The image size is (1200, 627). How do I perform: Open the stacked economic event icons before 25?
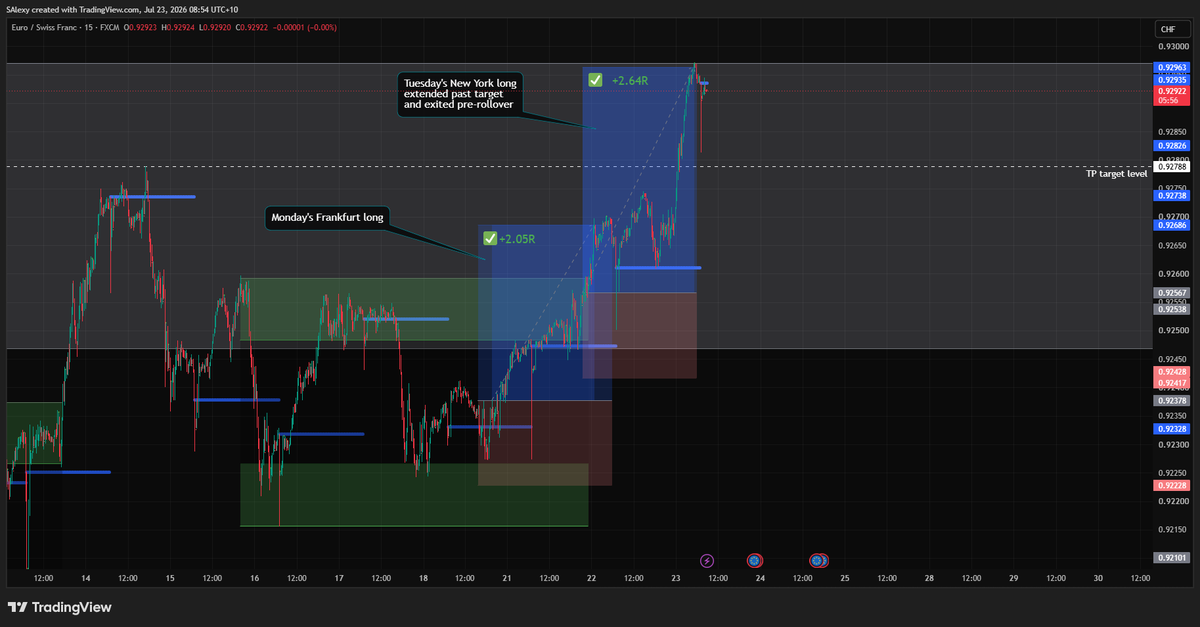click(820, 561)
